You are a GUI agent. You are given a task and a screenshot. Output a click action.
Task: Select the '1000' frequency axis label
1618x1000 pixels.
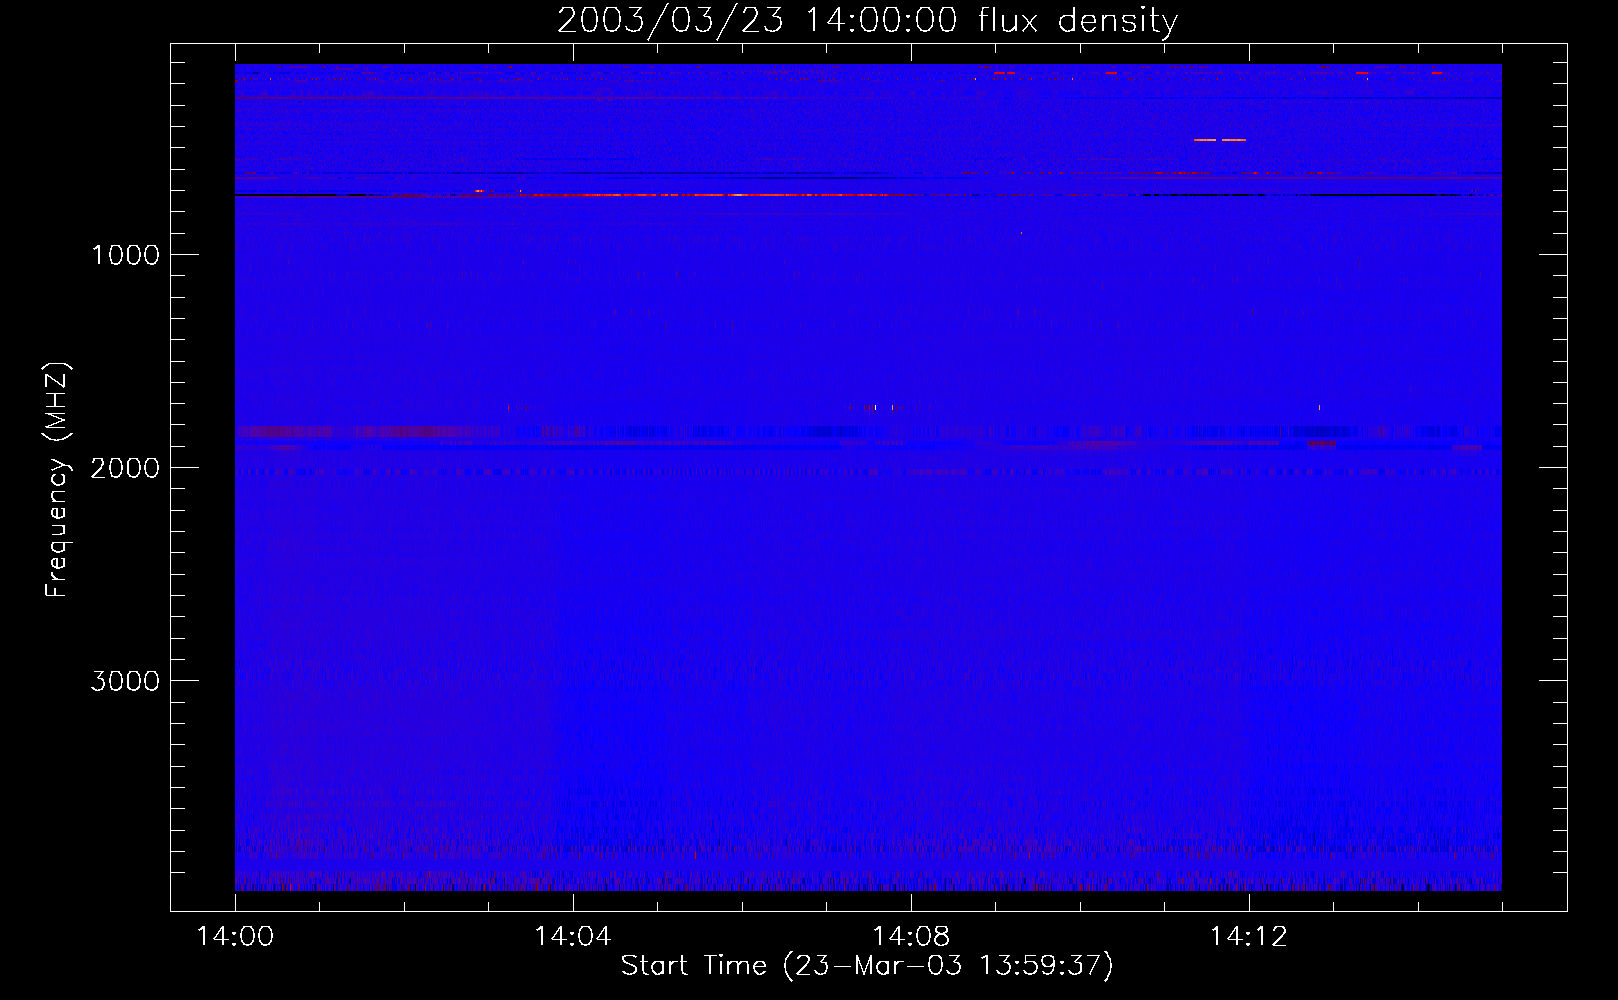point(125,255)
